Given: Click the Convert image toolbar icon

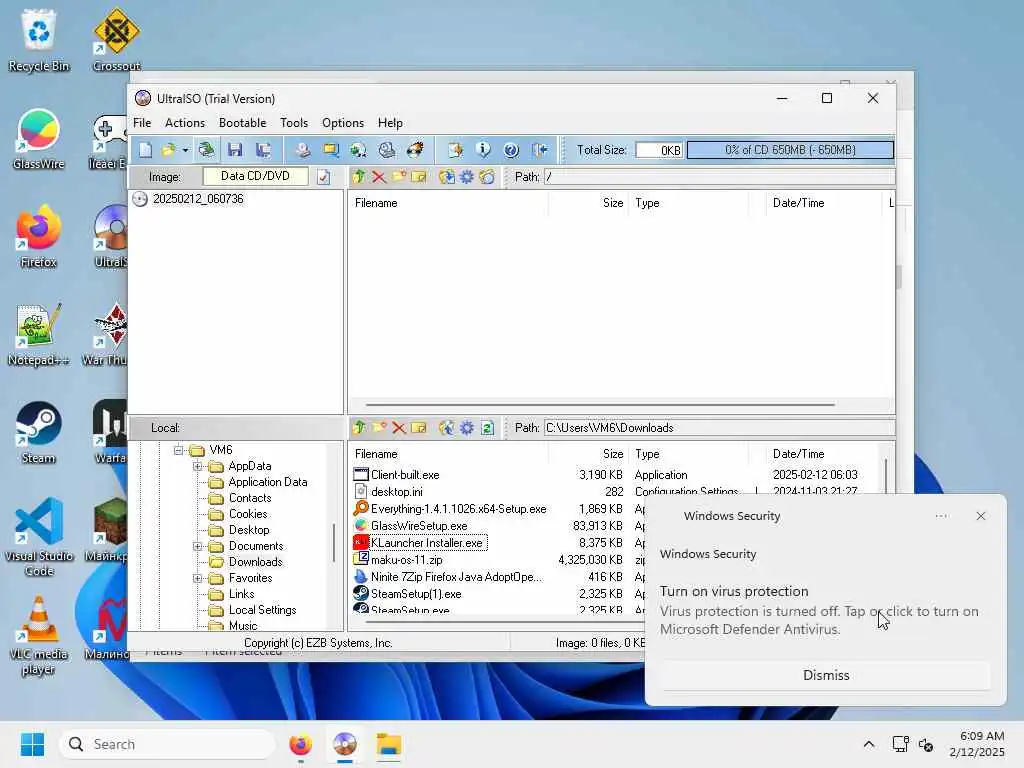Looking at the screenshot, I should 359,150.
